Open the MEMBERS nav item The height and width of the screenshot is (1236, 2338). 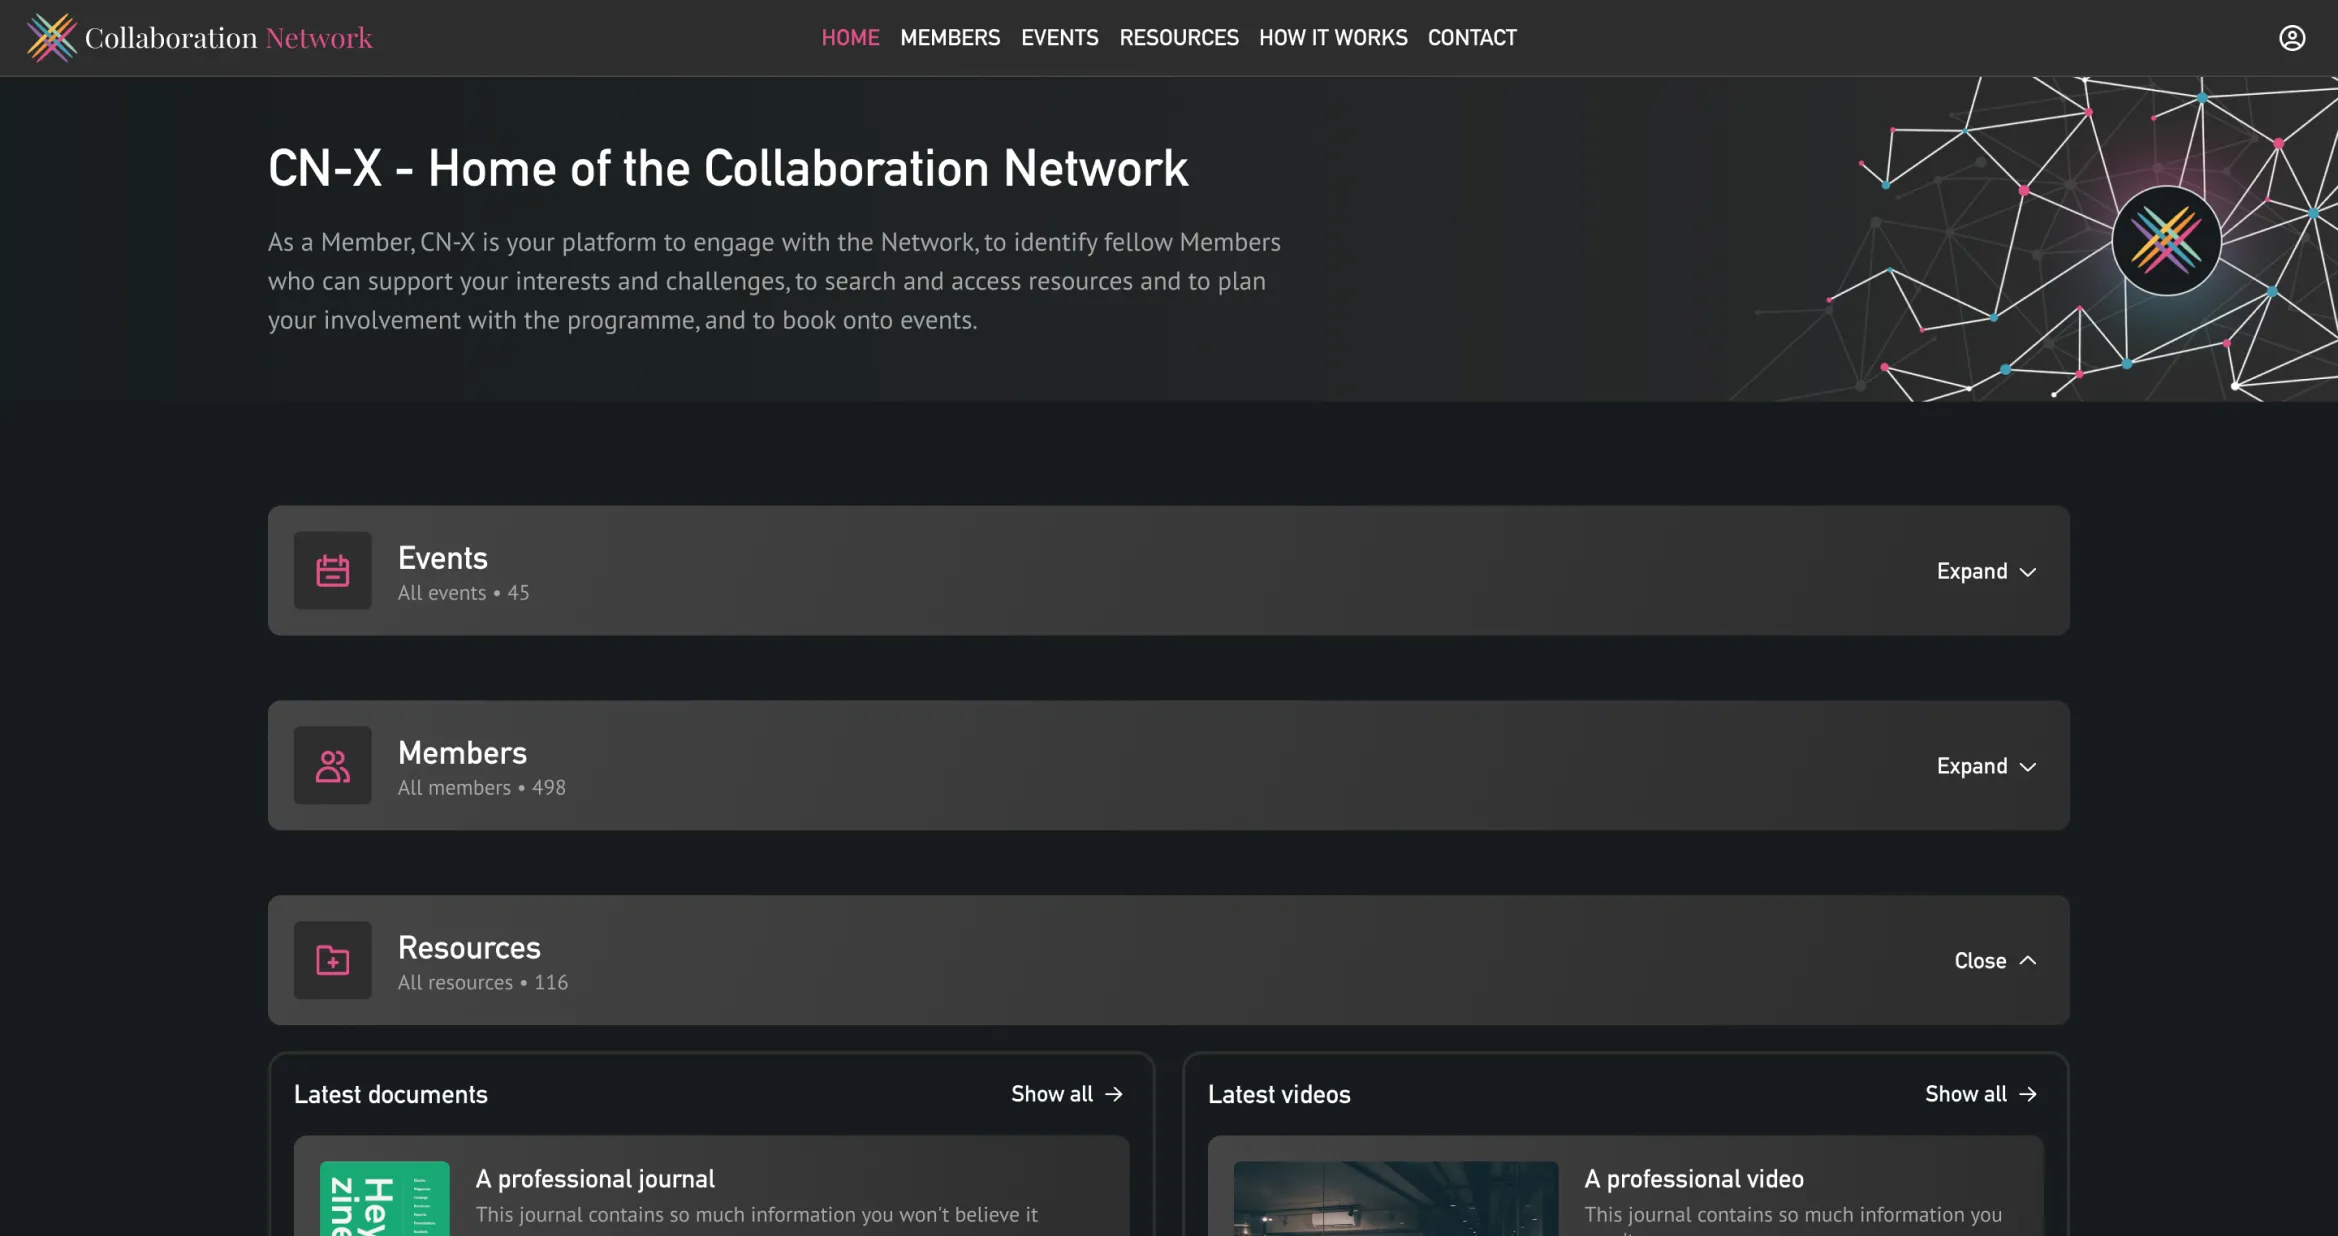(x=950, y=38)
